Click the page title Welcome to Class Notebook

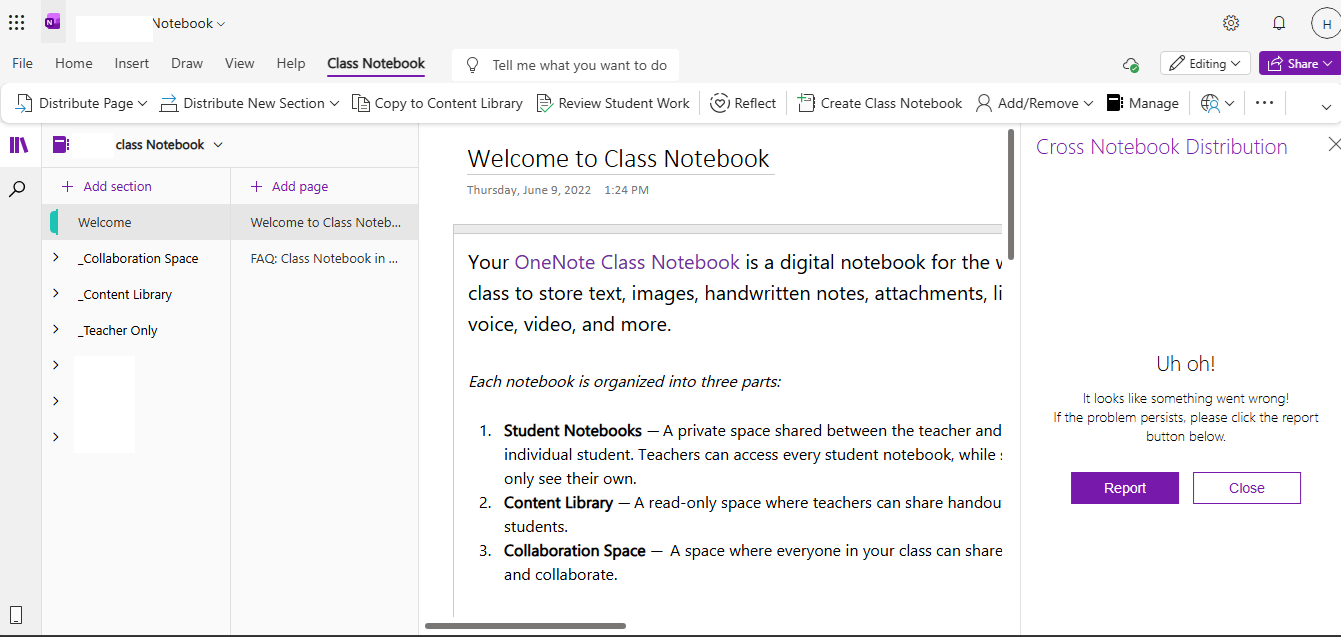point(619,158)
